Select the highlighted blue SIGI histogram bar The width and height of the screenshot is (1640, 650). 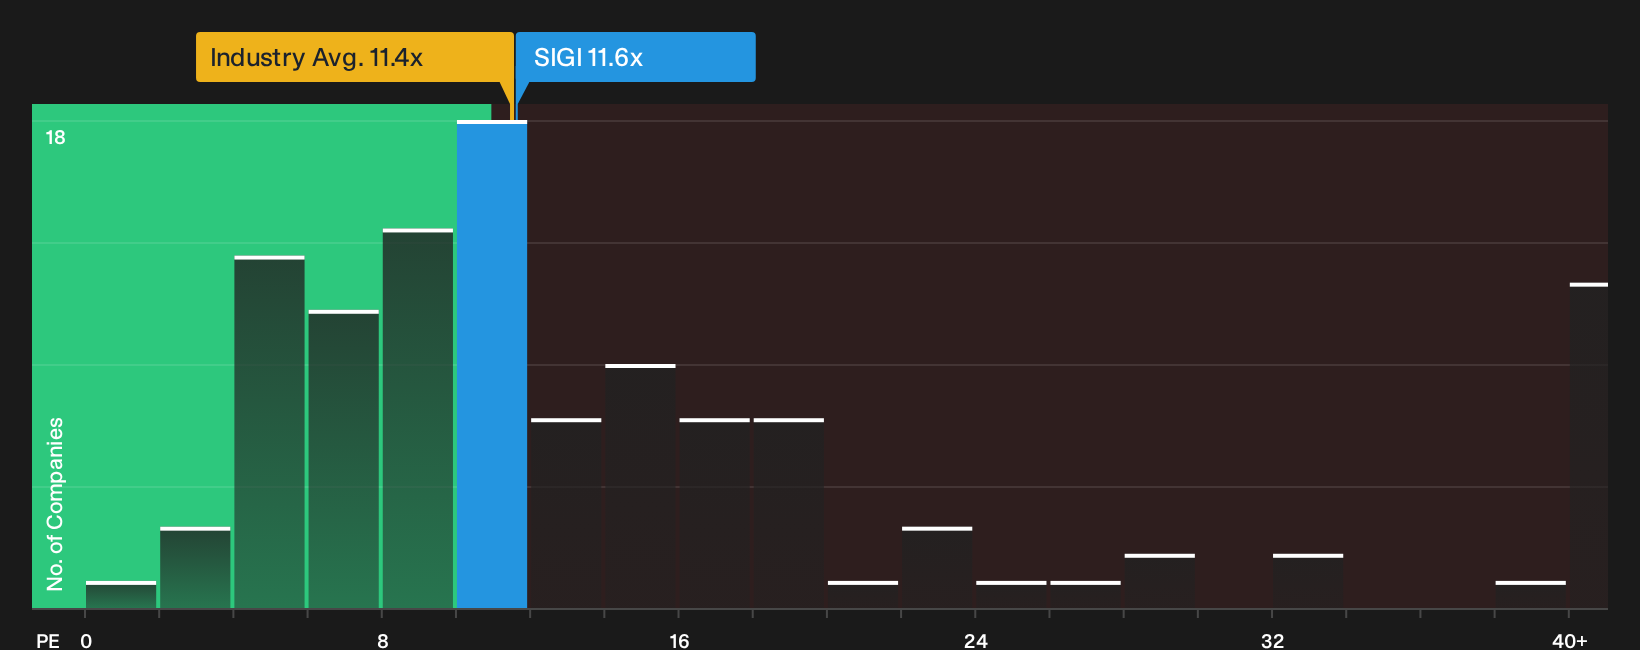pos(492,364)
